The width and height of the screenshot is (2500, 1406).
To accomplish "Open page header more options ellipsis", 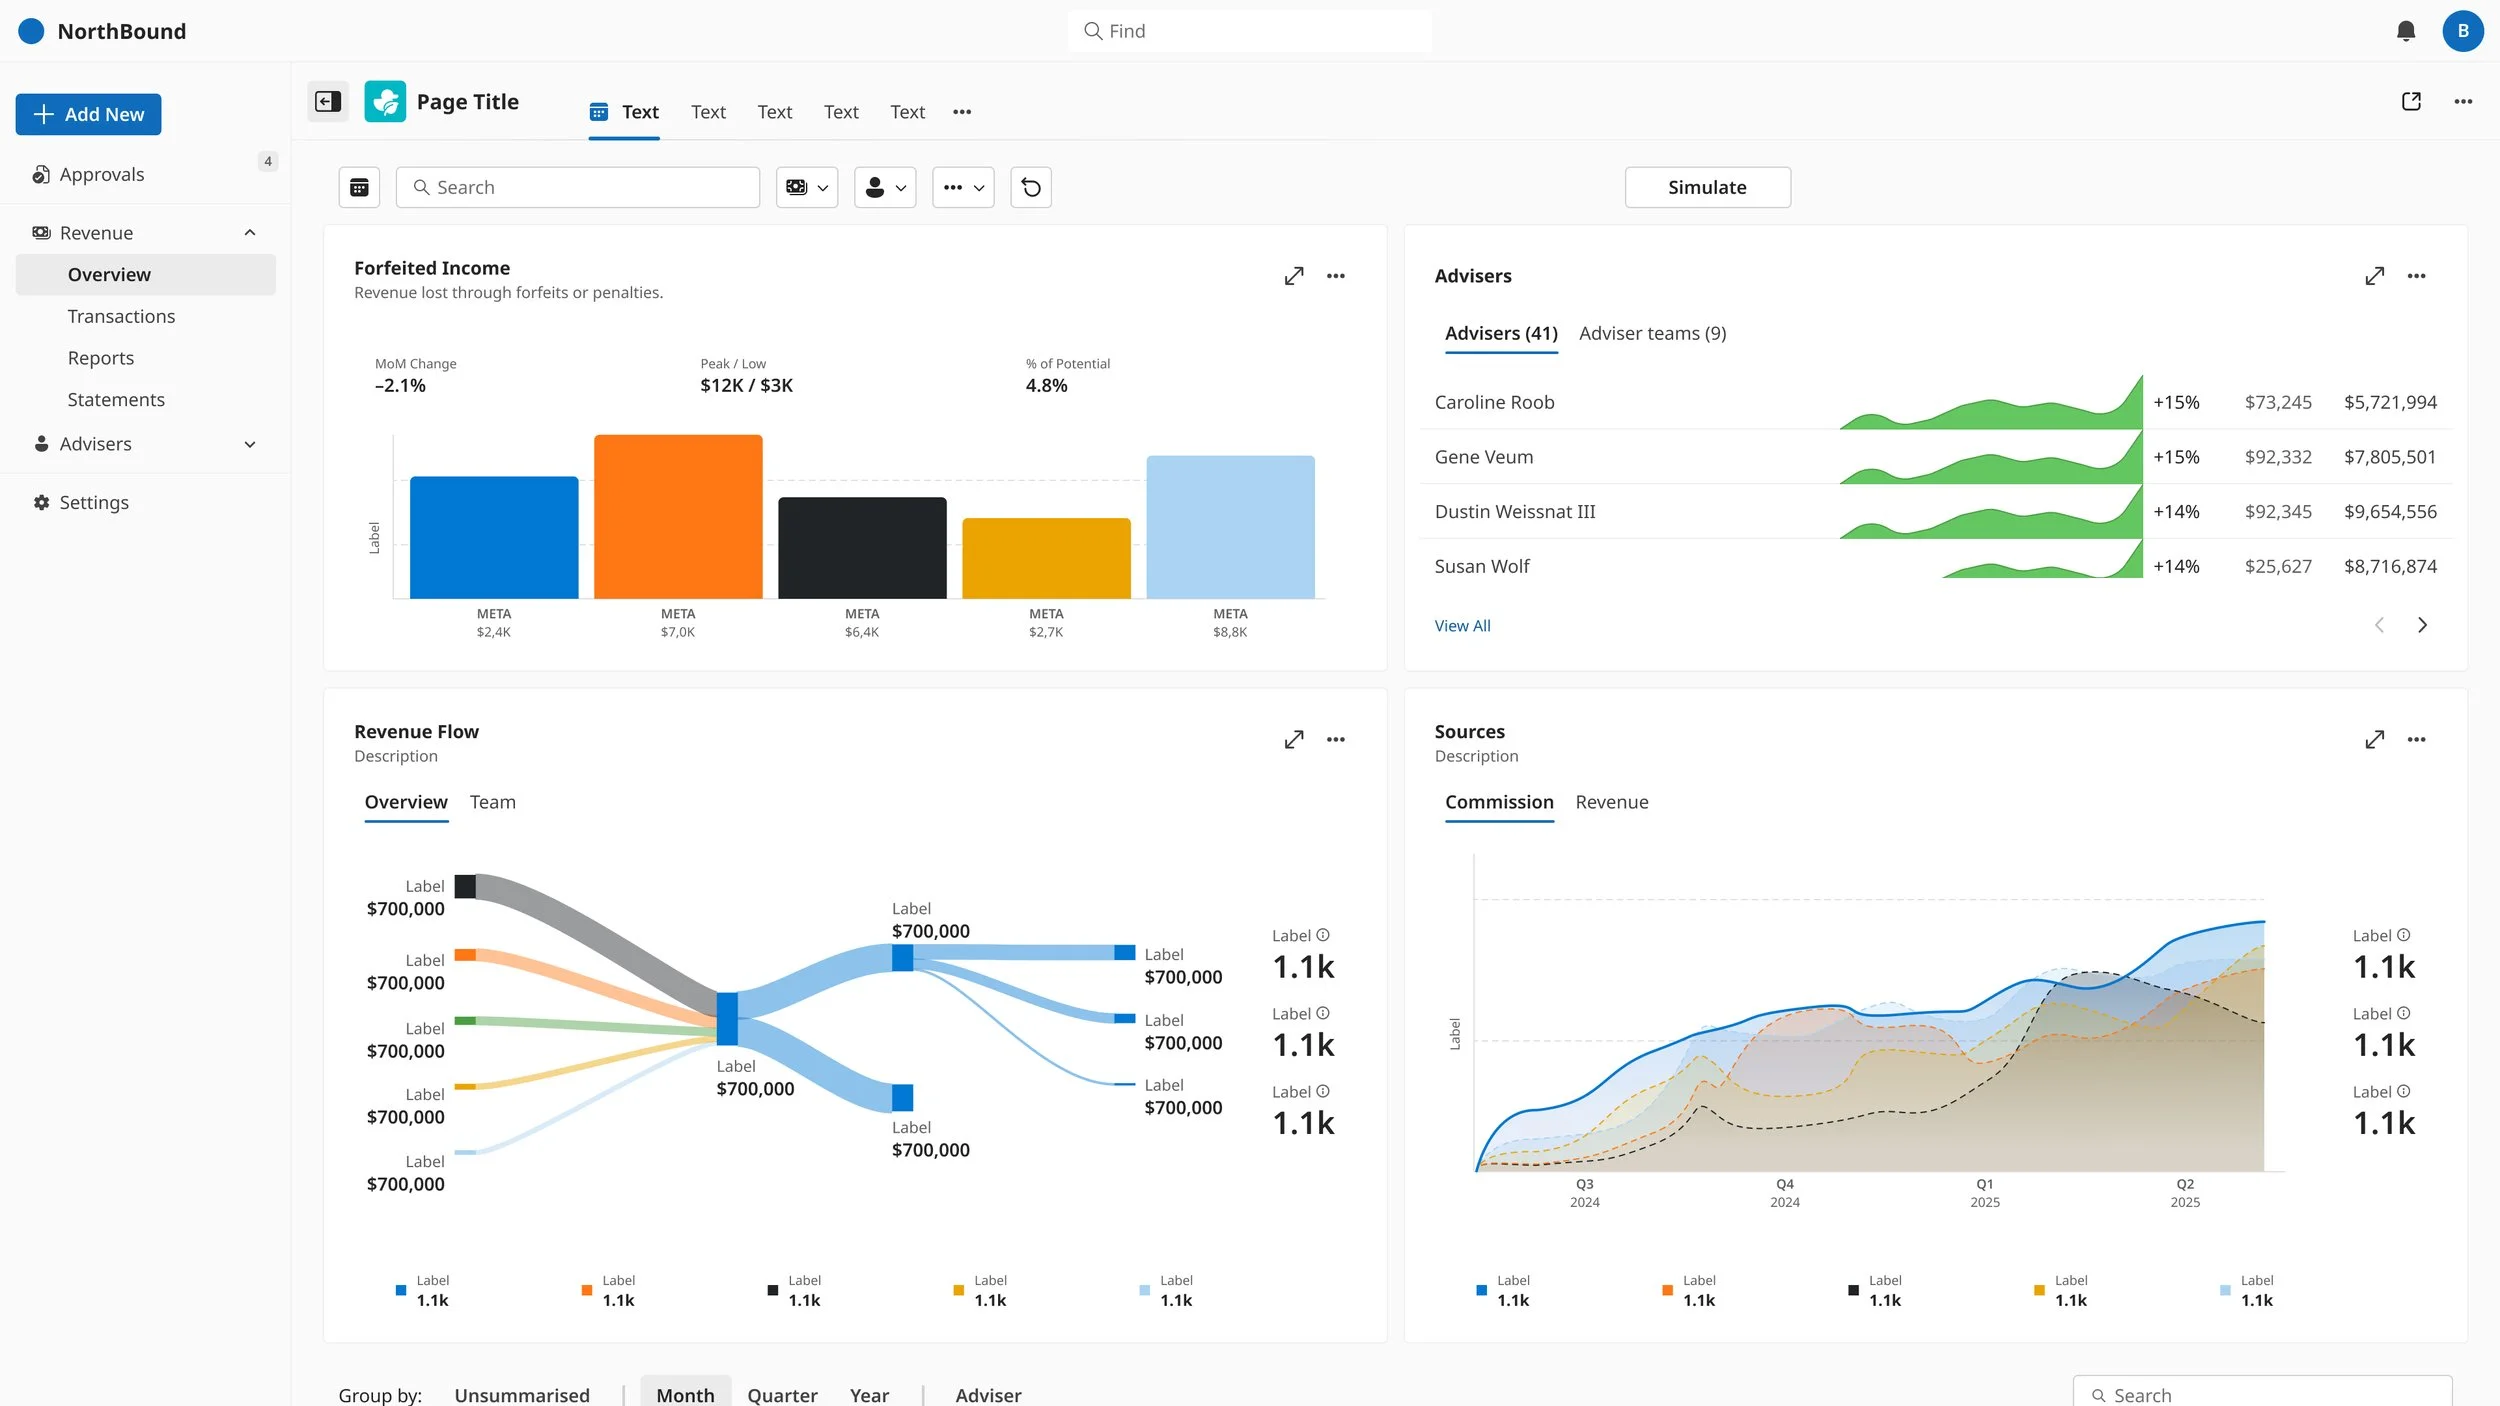I will coord(2463,101).
